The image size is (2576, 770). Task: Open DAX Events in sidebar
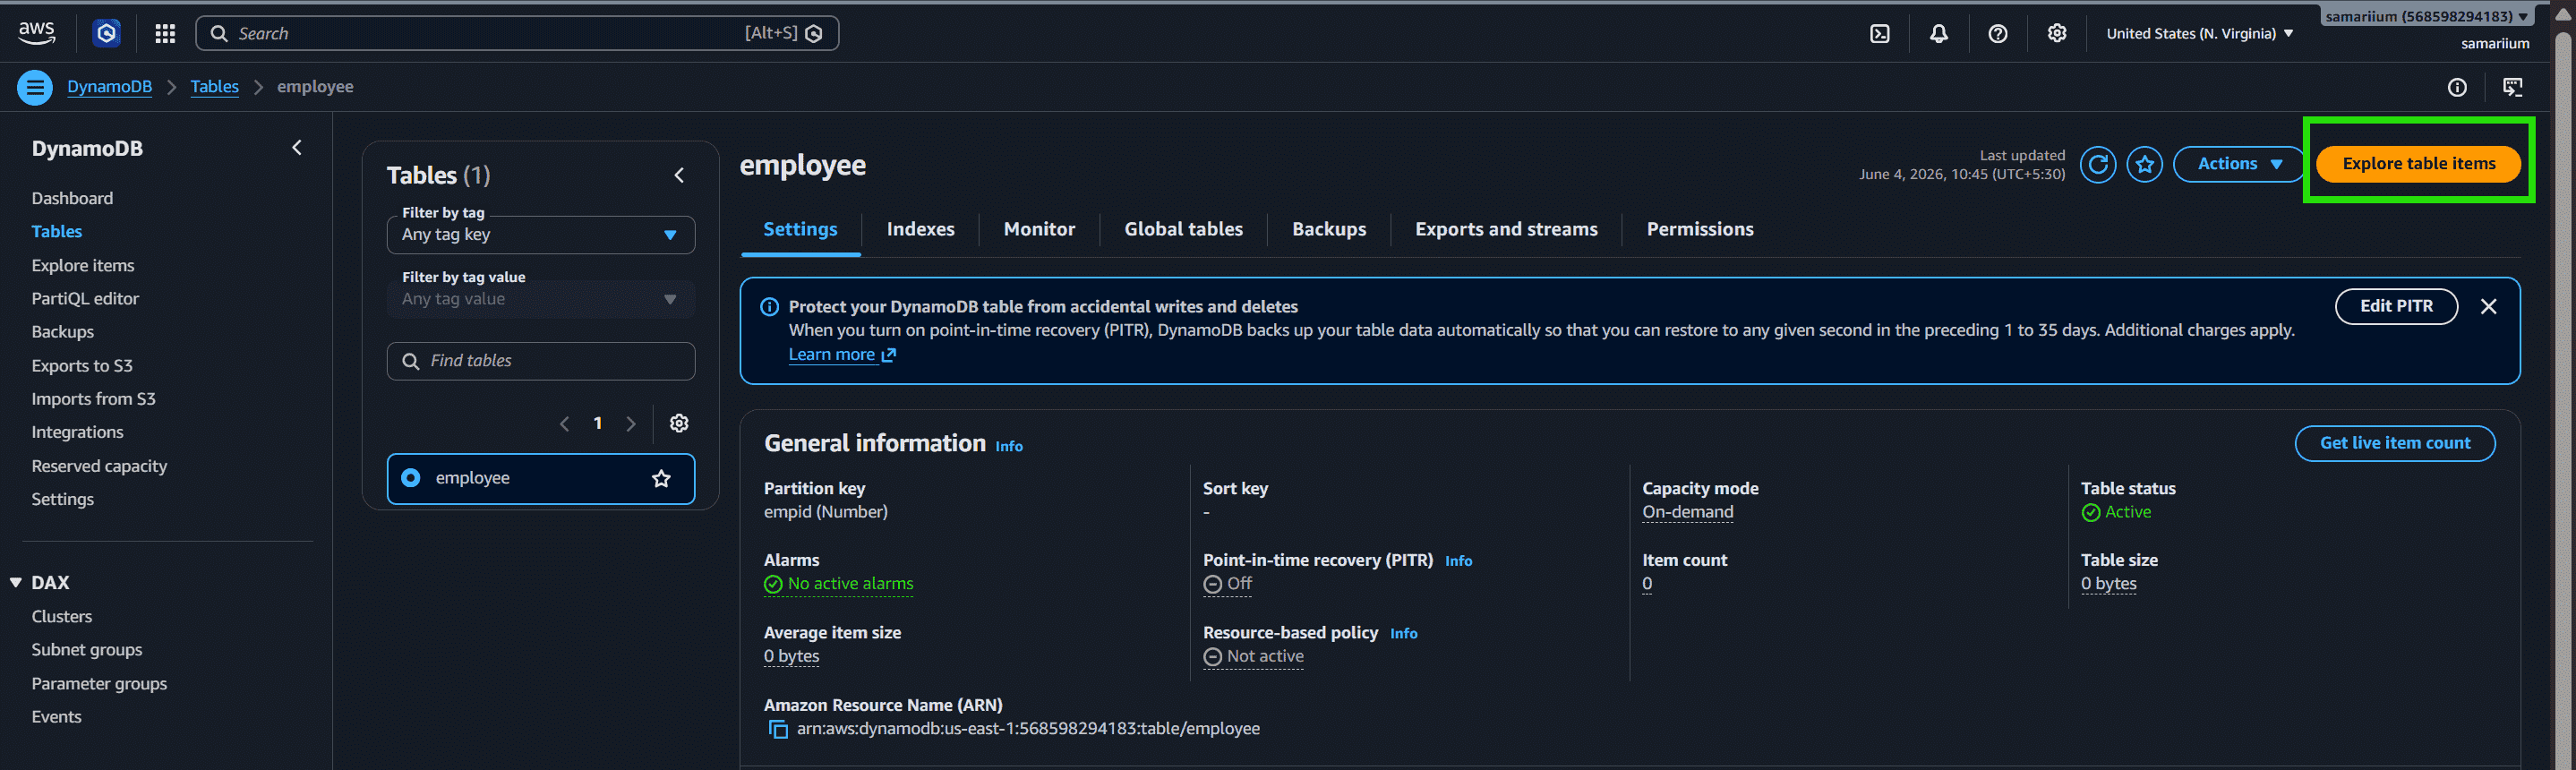pos(56,717)
